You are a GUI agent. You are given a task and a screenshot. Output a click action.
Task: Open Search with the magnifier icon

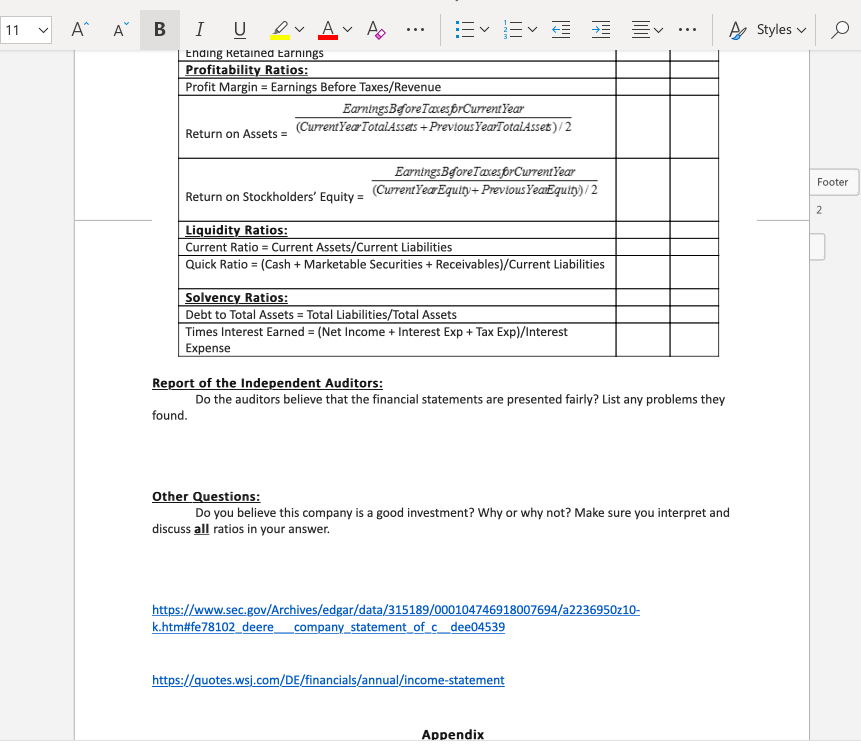click(x=840, y=29)
